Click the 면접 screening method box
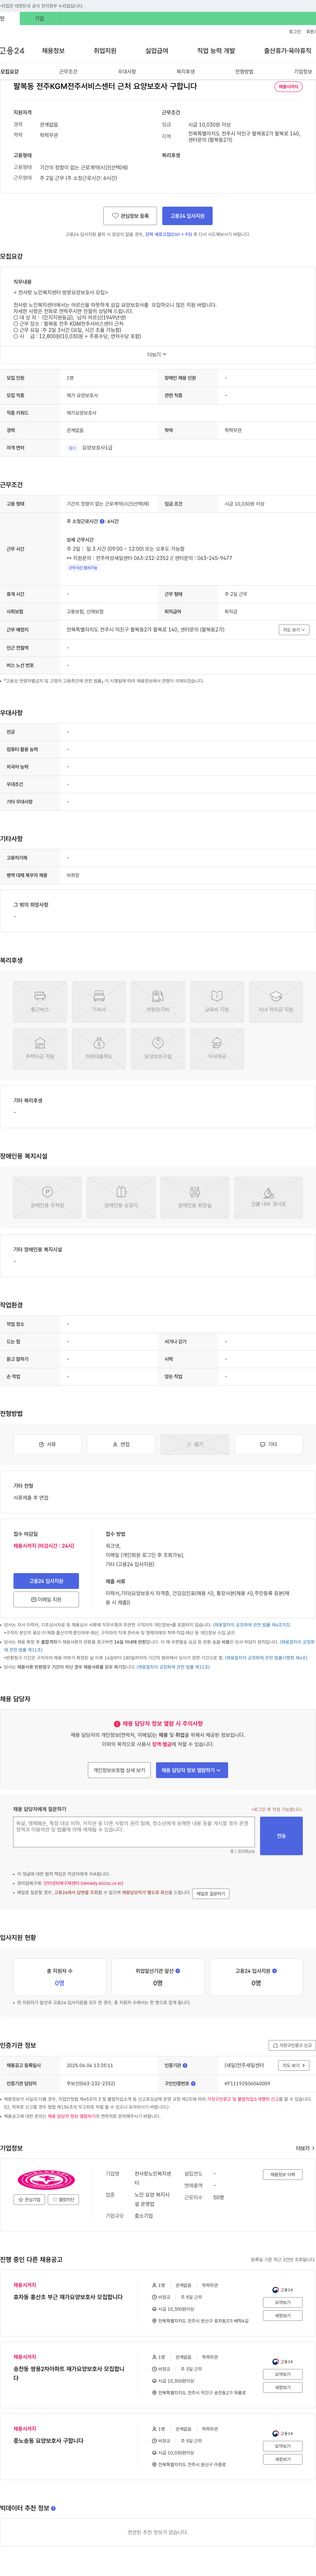 [x=121, y=1444]
